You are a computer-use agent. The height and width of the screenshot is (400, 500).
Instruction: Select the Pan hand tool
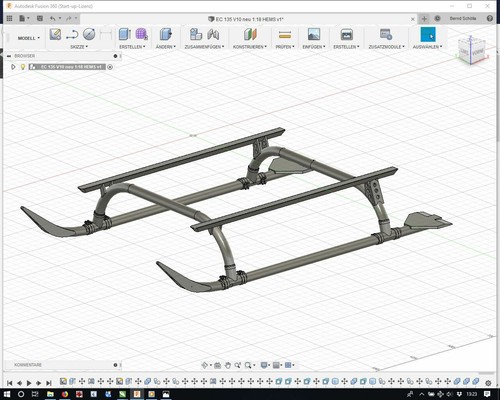click(228, 365)
